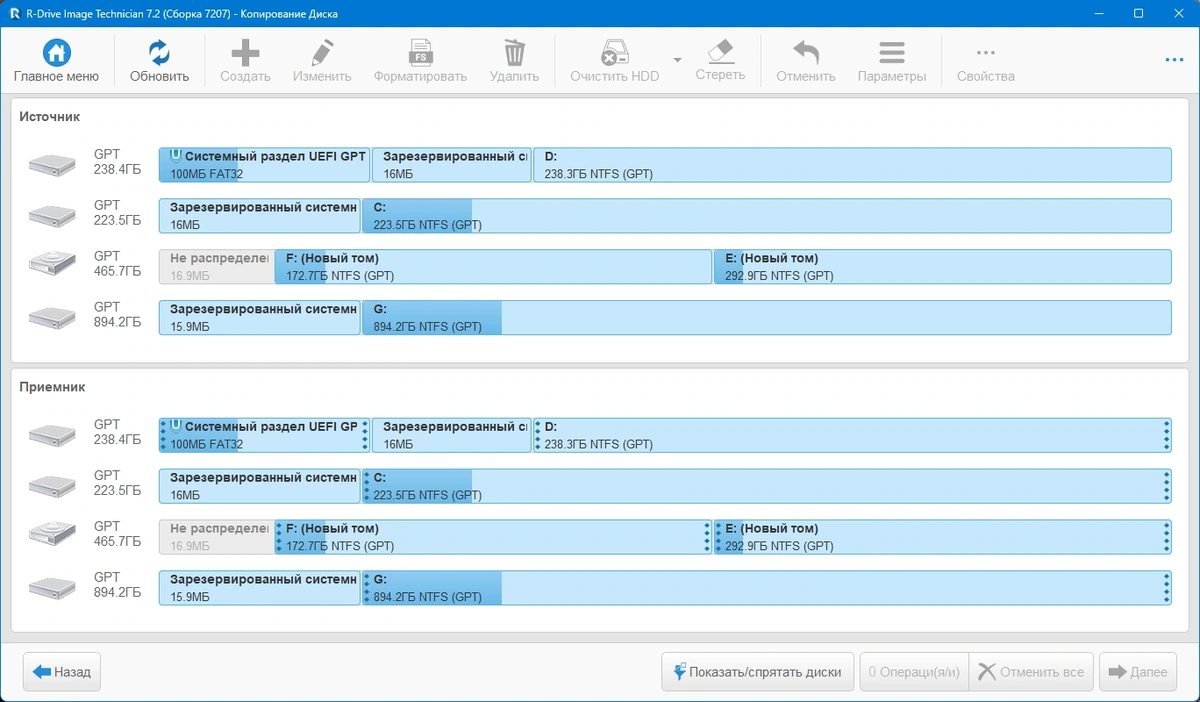Click the Удалить trash icon
This screenshot has width=1200, height=702.
[514, 53]
